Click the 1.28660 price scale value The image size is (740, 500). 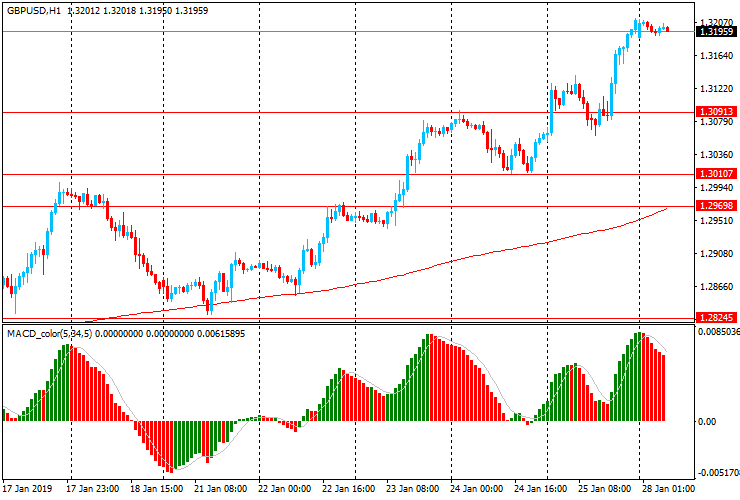[717, 287]
